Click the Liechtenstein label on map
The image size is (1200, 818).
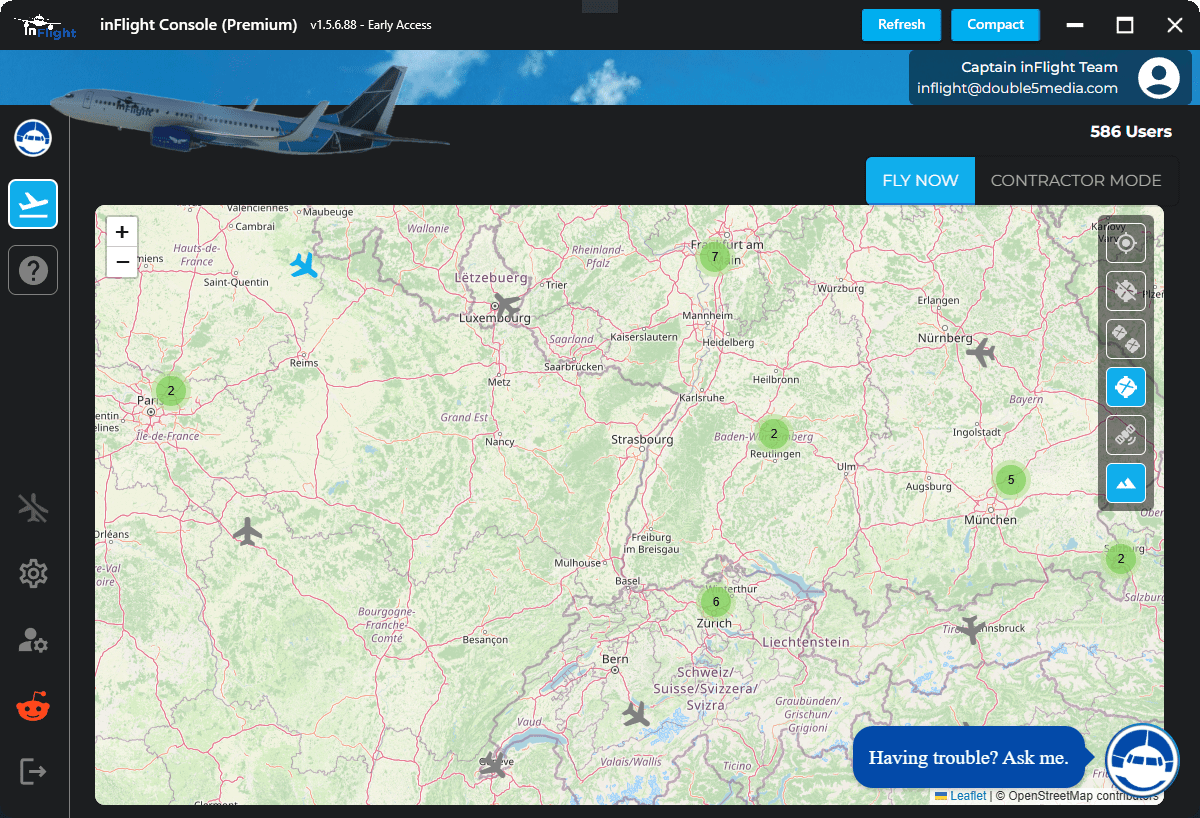(806, 642)
